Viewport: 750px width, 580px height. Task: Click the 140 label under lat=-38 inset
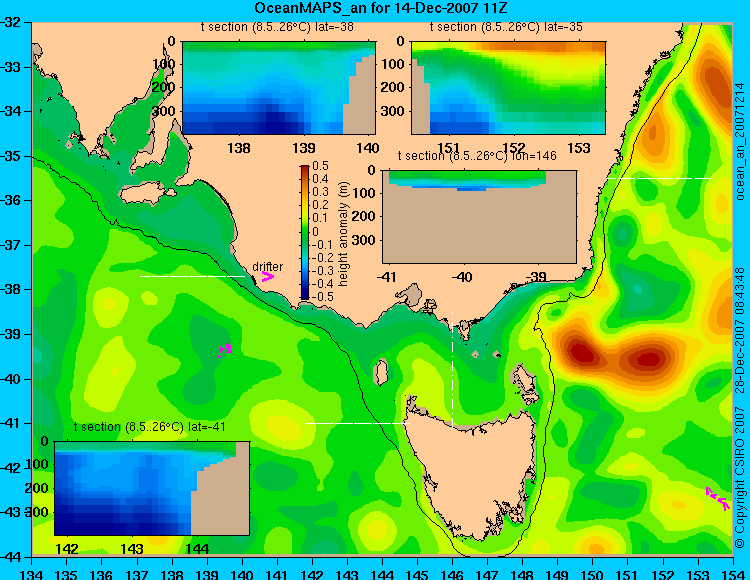[x=368, y=148]
